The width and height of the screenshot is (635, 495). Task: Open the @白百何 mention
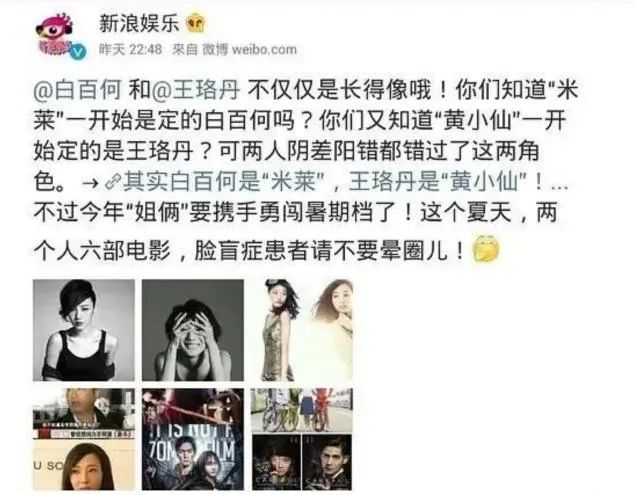click(77, 90)
